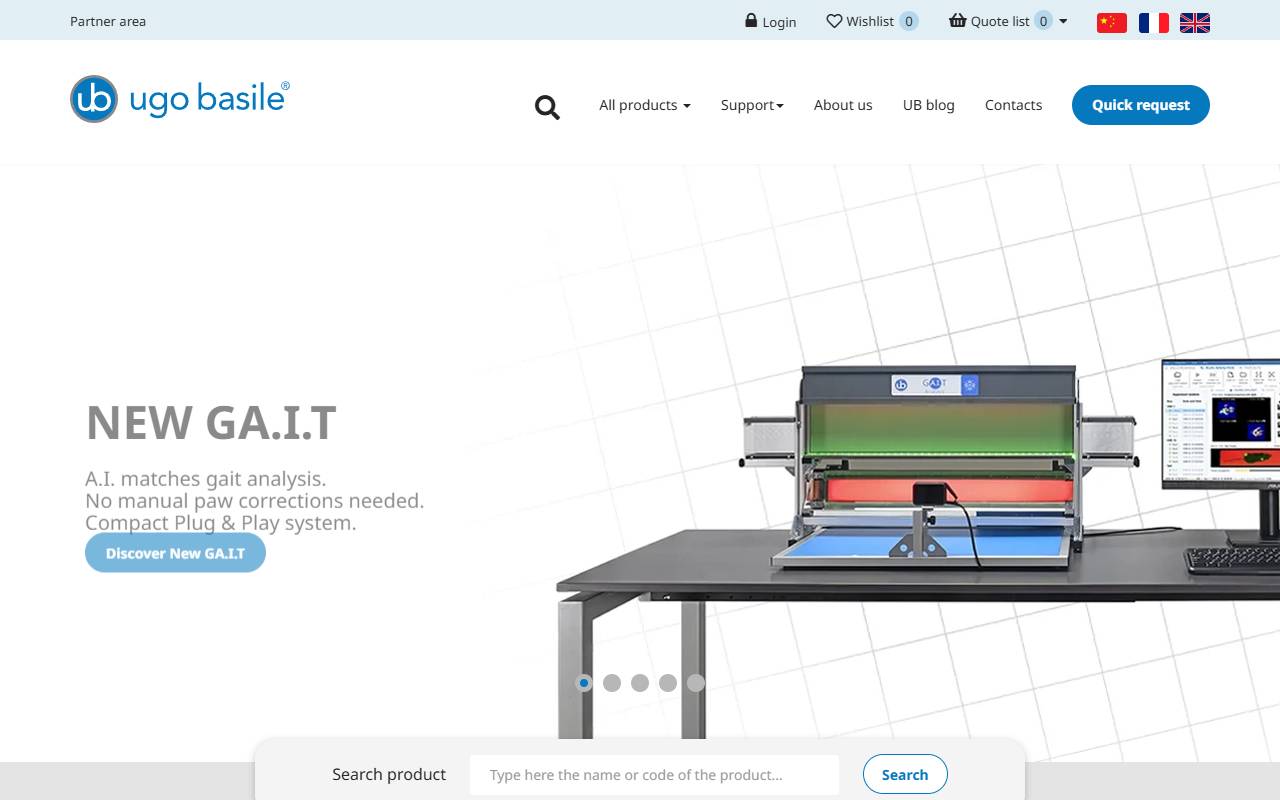Select the fifth carousel slide dot

696,683
